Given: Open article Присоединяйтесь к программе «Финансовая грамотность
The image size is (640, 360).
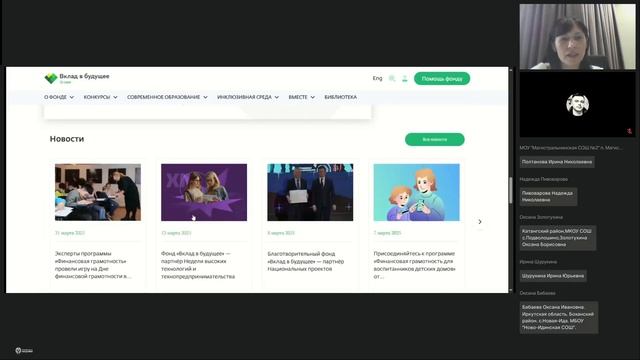Looking at the screenshot, I should [x=414, y=265].
